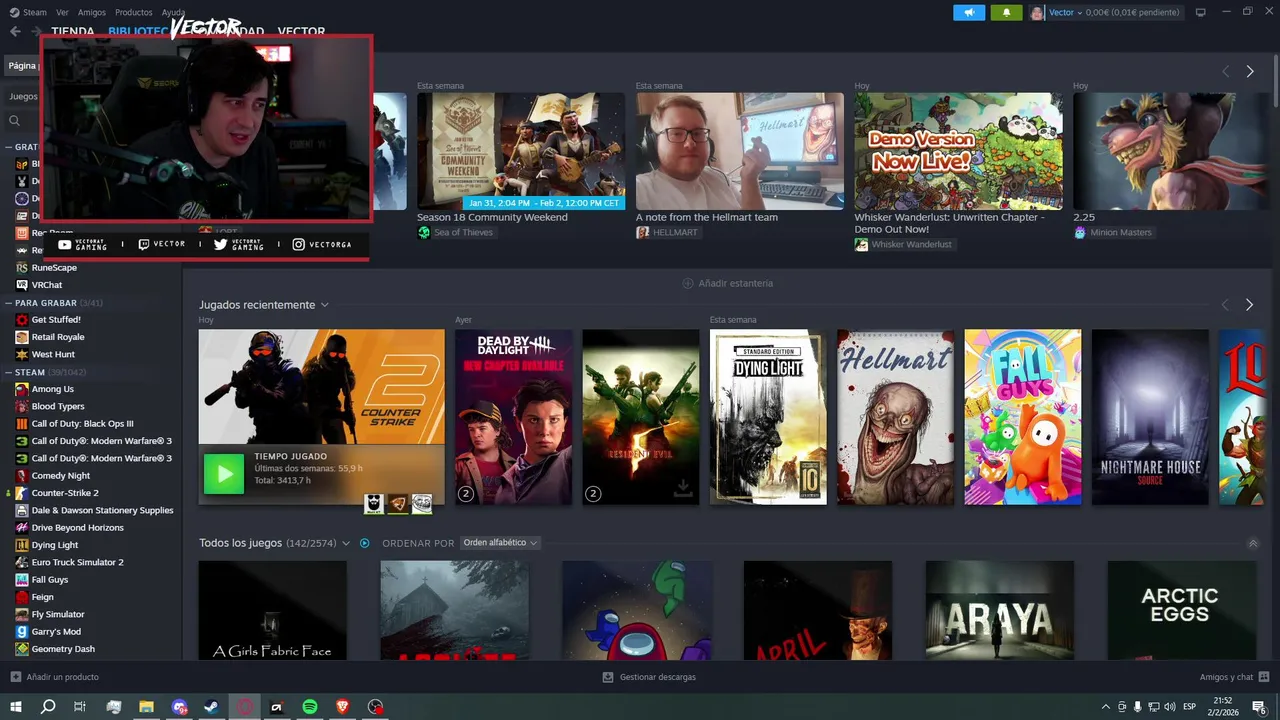This screenshot has width=1280, height=720.
Task: Open the ARCTIC EGGS game tile
Action: tap(1181, 610)
